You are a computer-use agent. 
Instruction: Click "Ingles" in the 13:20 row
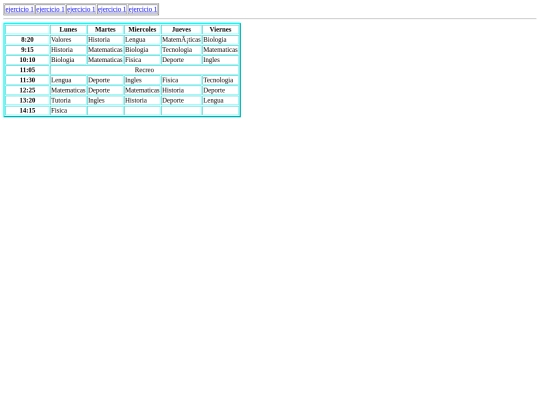pyautogui.click(x=105, y=101)
